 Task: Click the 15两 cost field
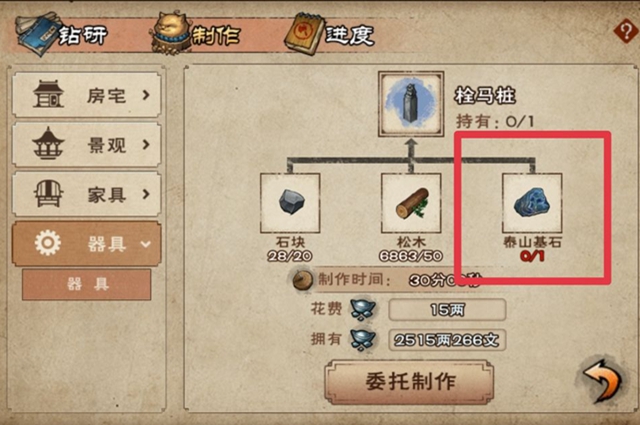click(447, 310)
